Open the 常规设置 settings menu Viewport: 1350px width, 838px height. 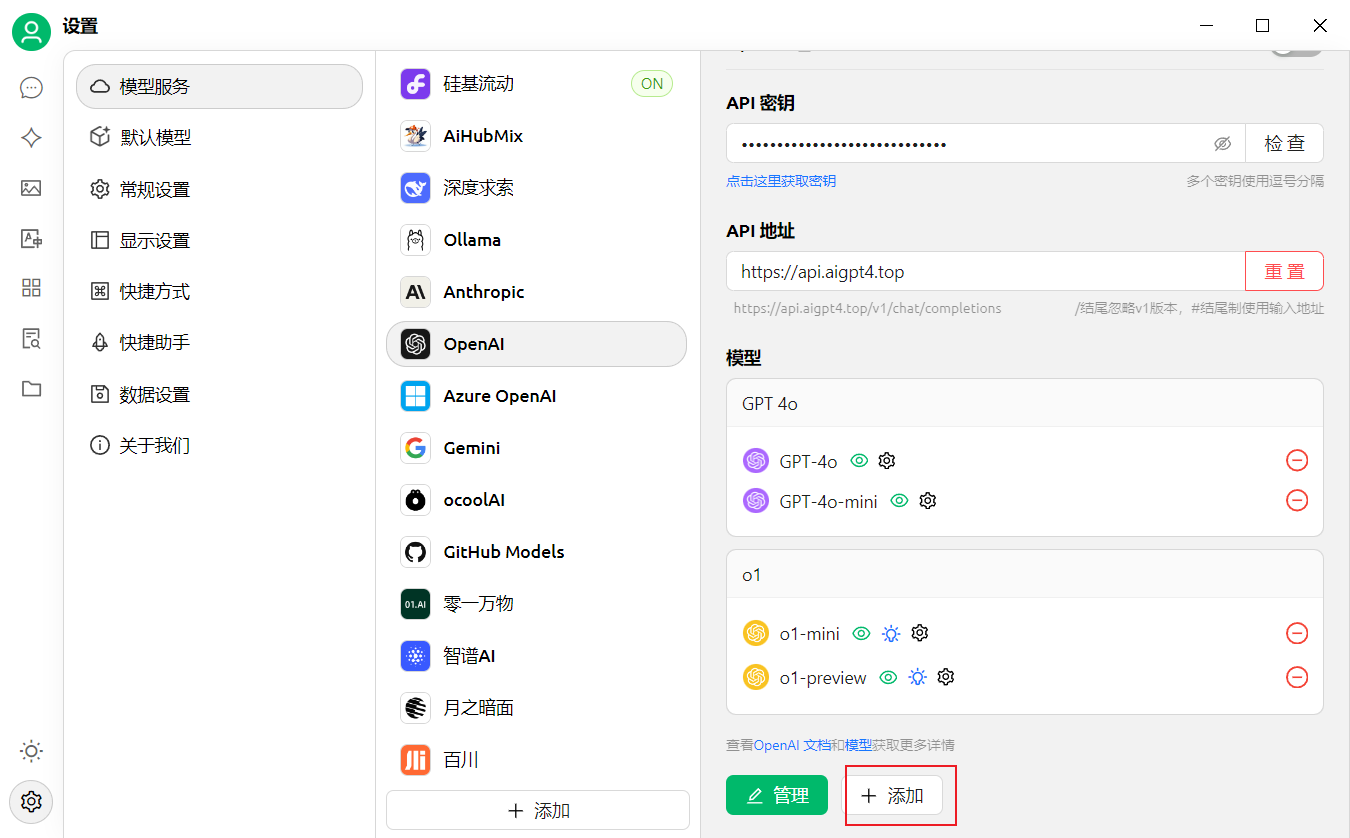(219, 189)
